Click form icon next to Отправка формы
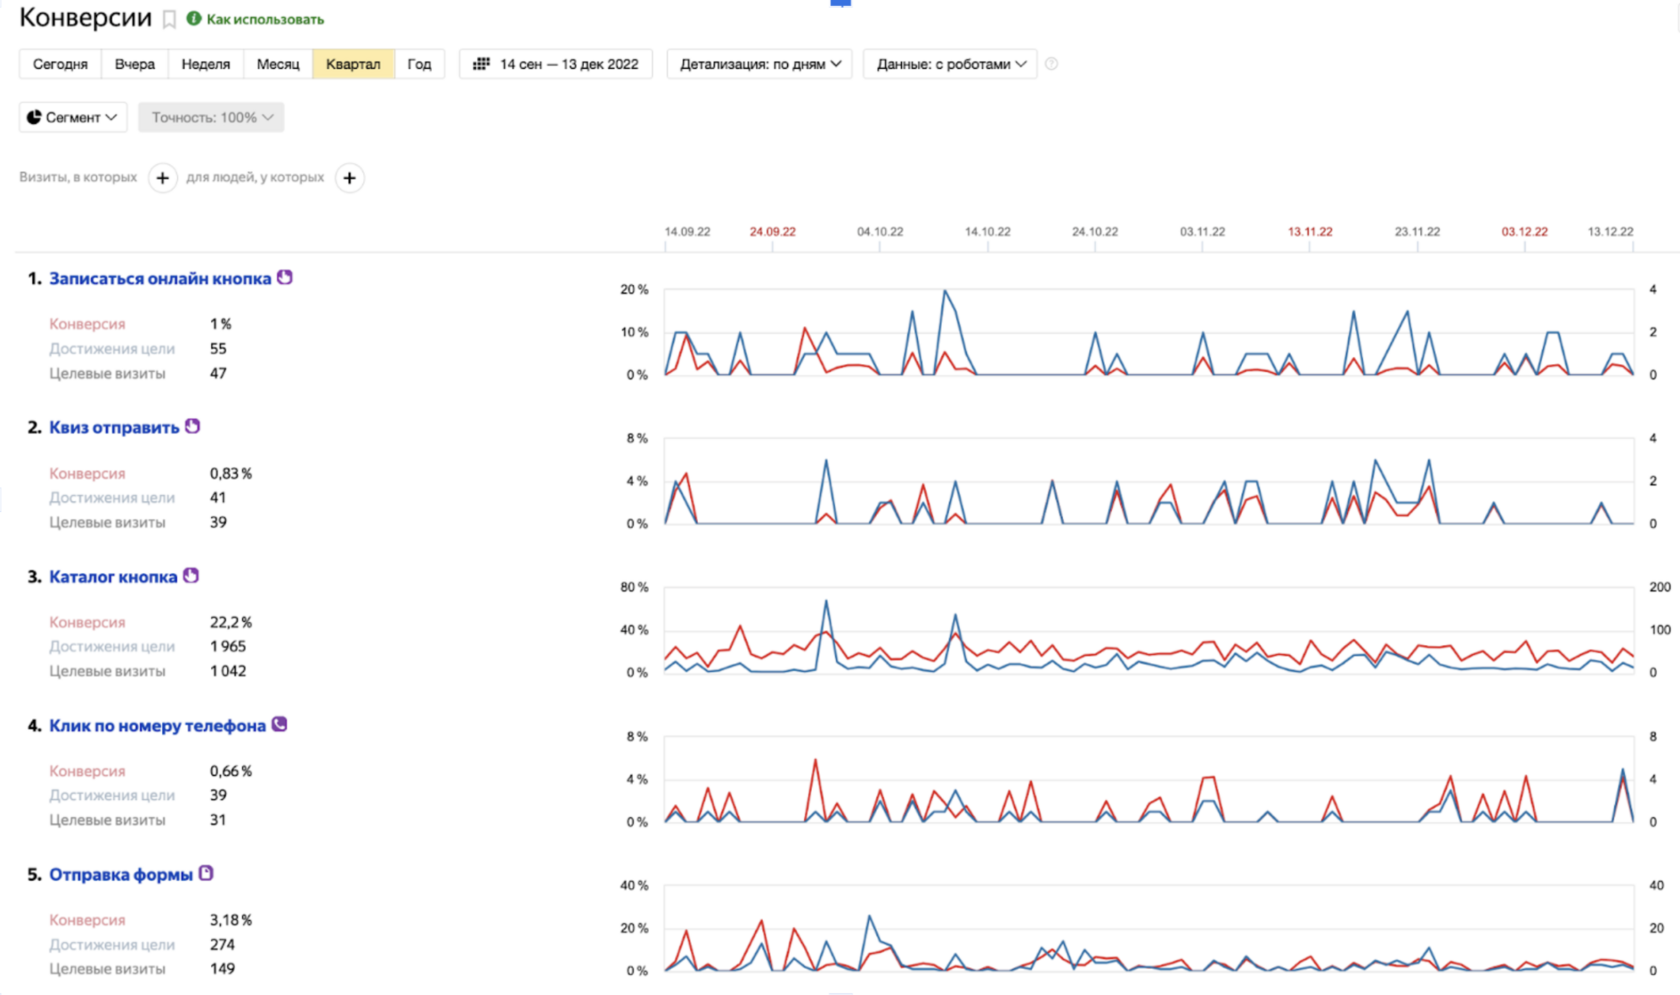Viewport: 1680px width, 995px height. point(206,873)
